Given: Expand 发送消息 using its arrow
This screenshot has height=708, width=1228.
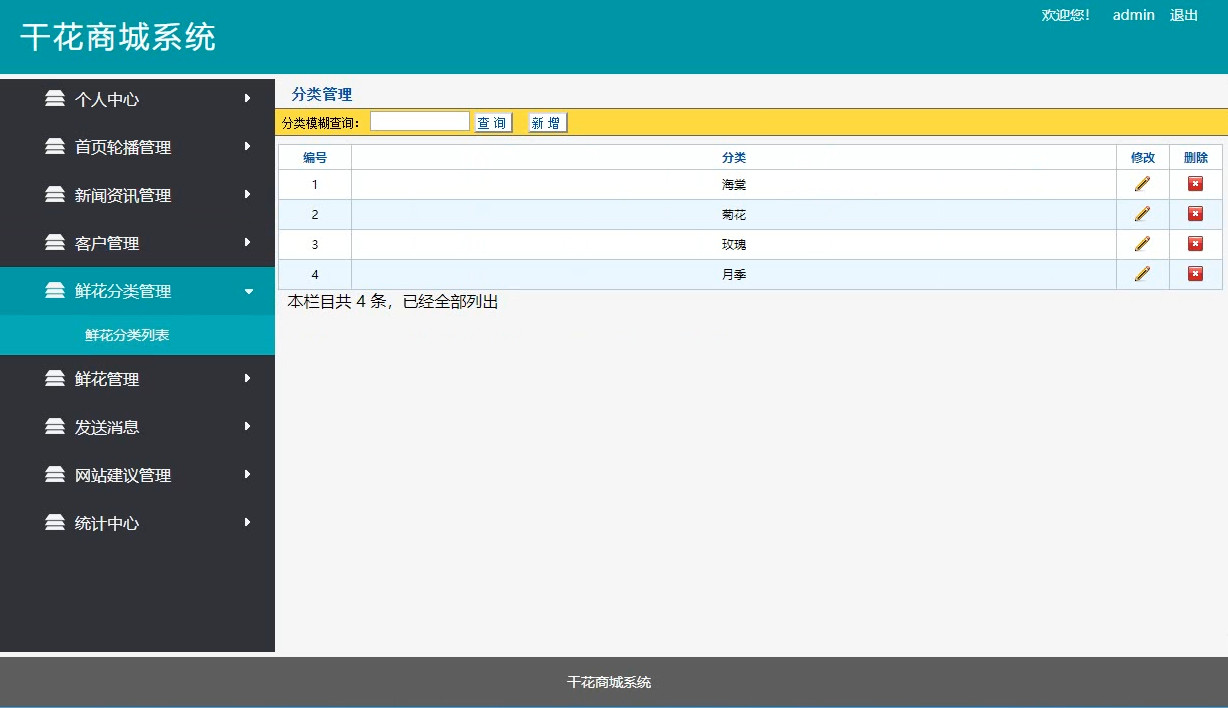Looking at the screenshot, I should coord(247,426).
